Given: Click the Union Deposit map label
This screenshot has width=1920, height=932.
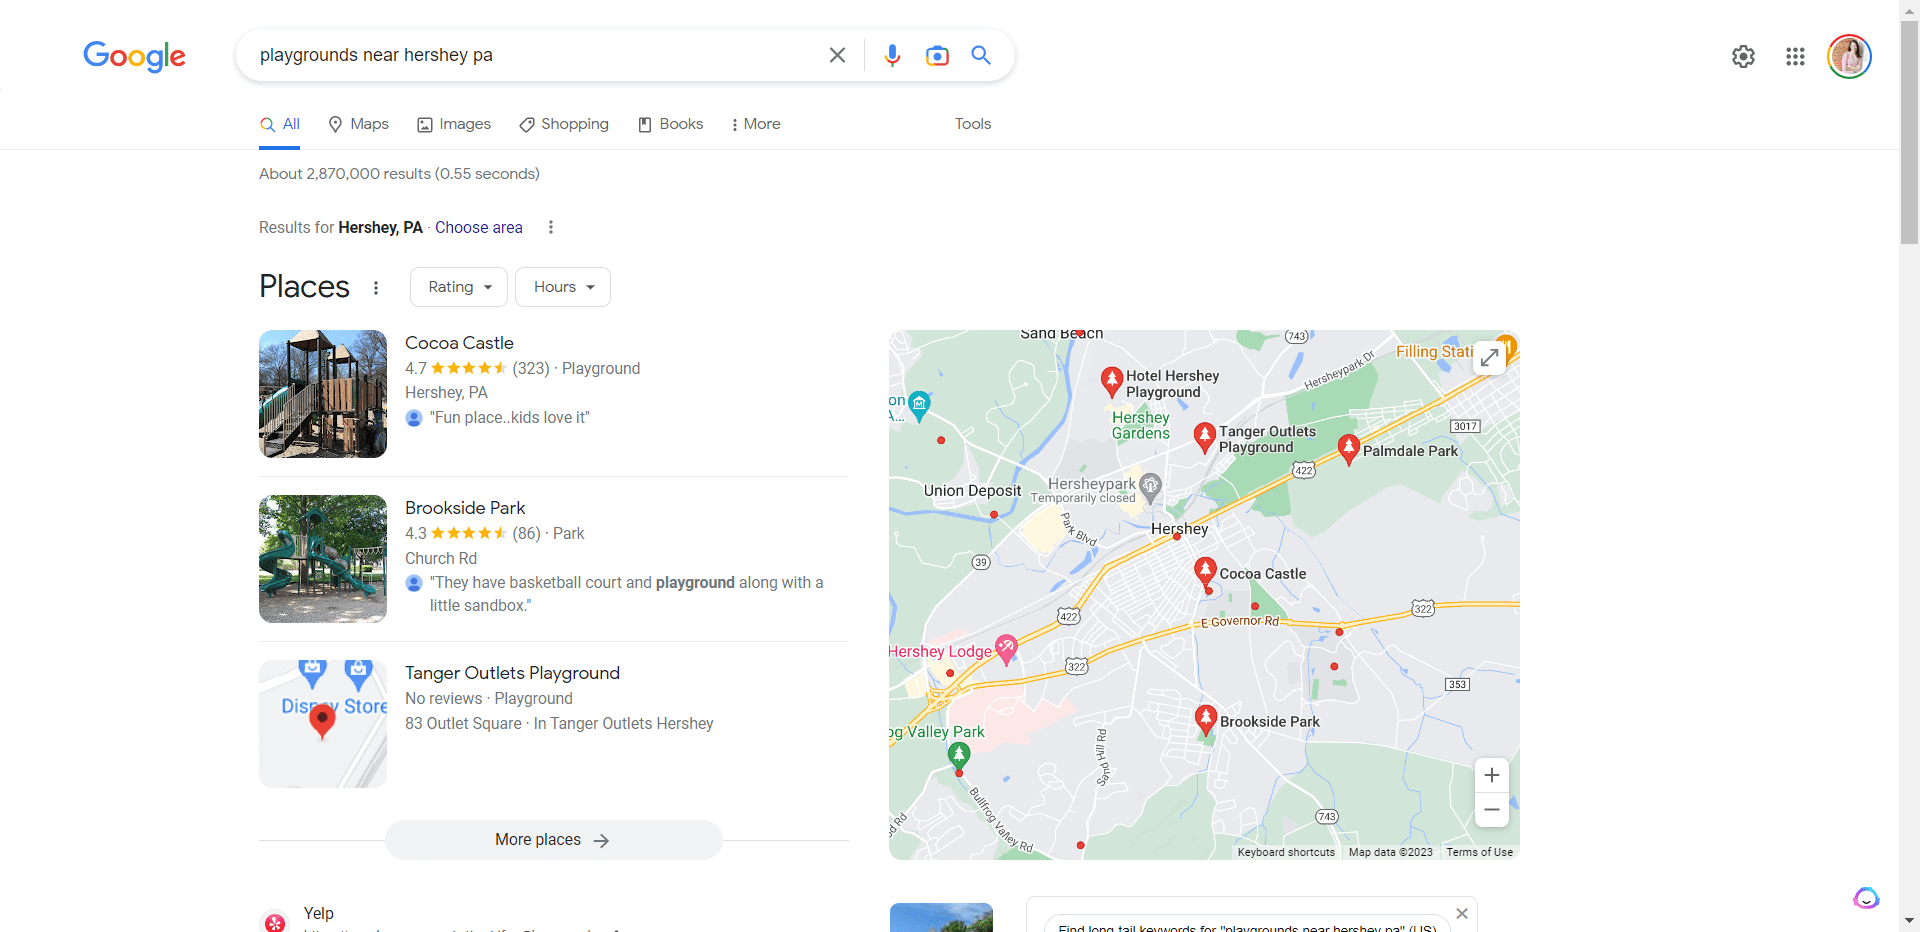Looking at the screenshot, I should (972, 490).
